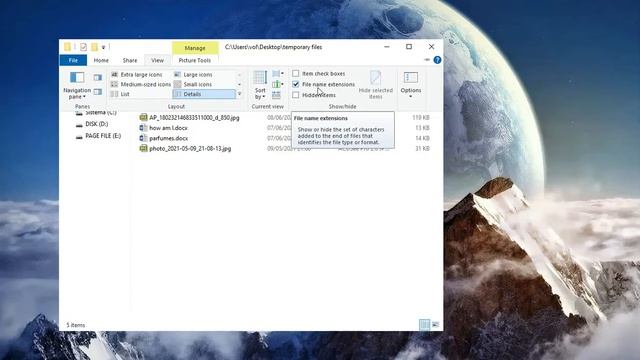Toggle the Preview pane icon

(98, 77)
